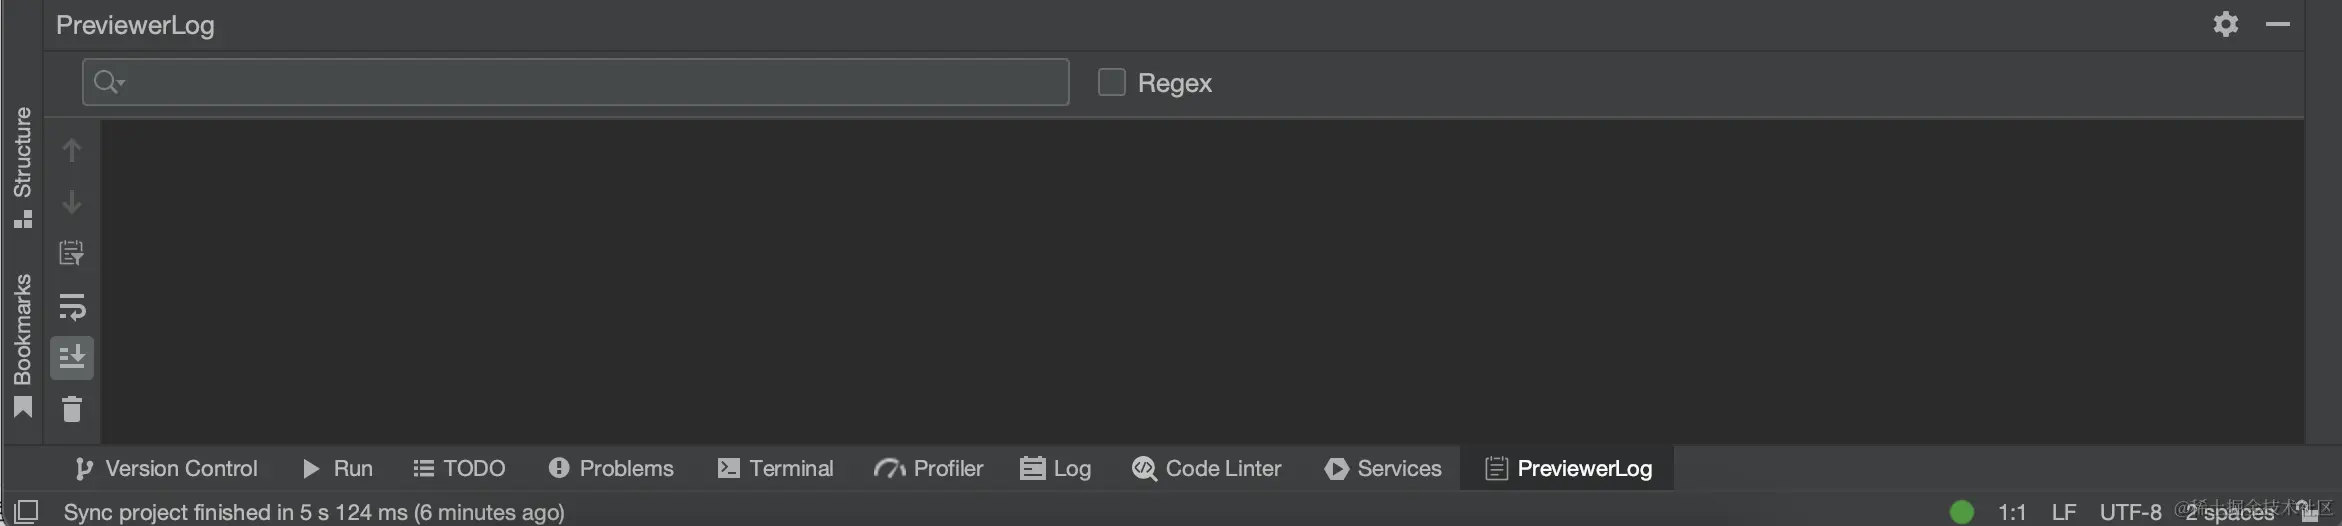2342x526 pixels.
Task: Toggle tool window bars icon in status bar
Action: (26, 512)
